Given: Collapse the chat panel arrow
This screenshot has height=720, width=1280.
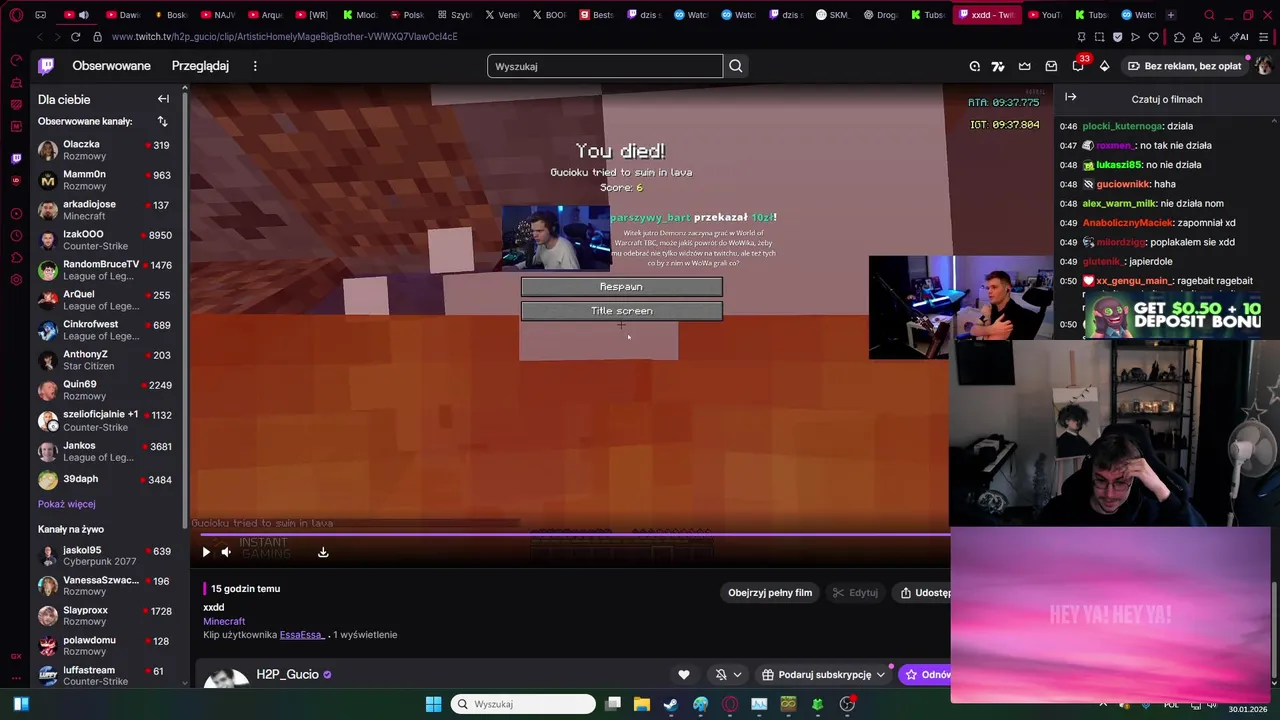Looking at the screenshot, I should pos(1070,97).
